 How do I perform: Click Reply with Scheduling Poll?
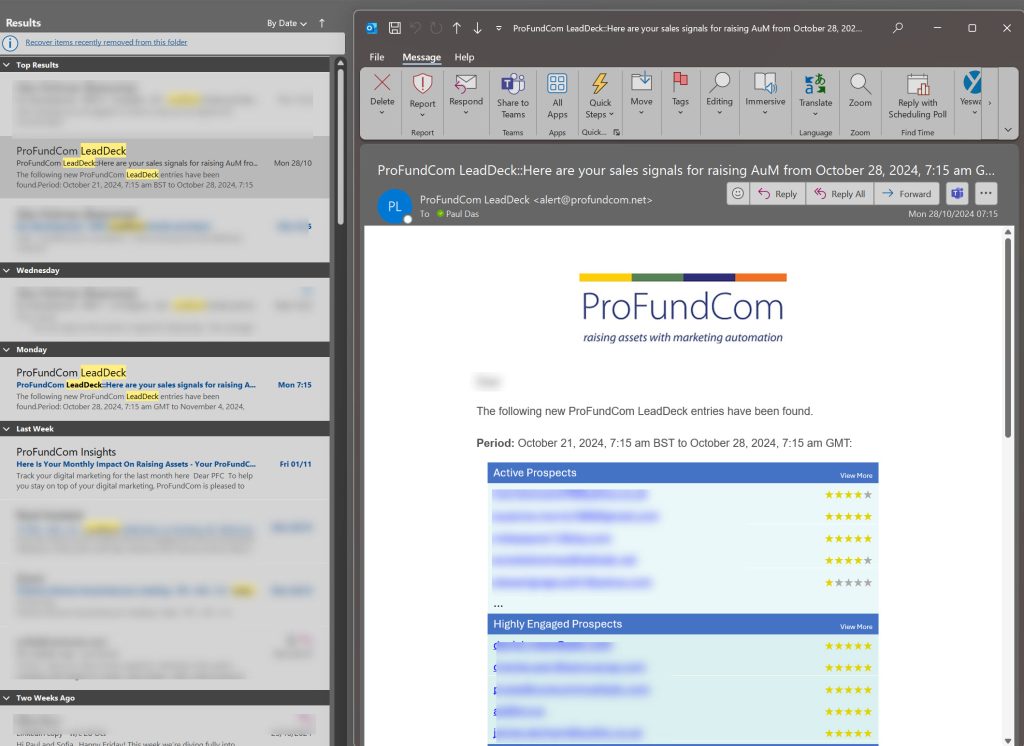pos(916,85)
